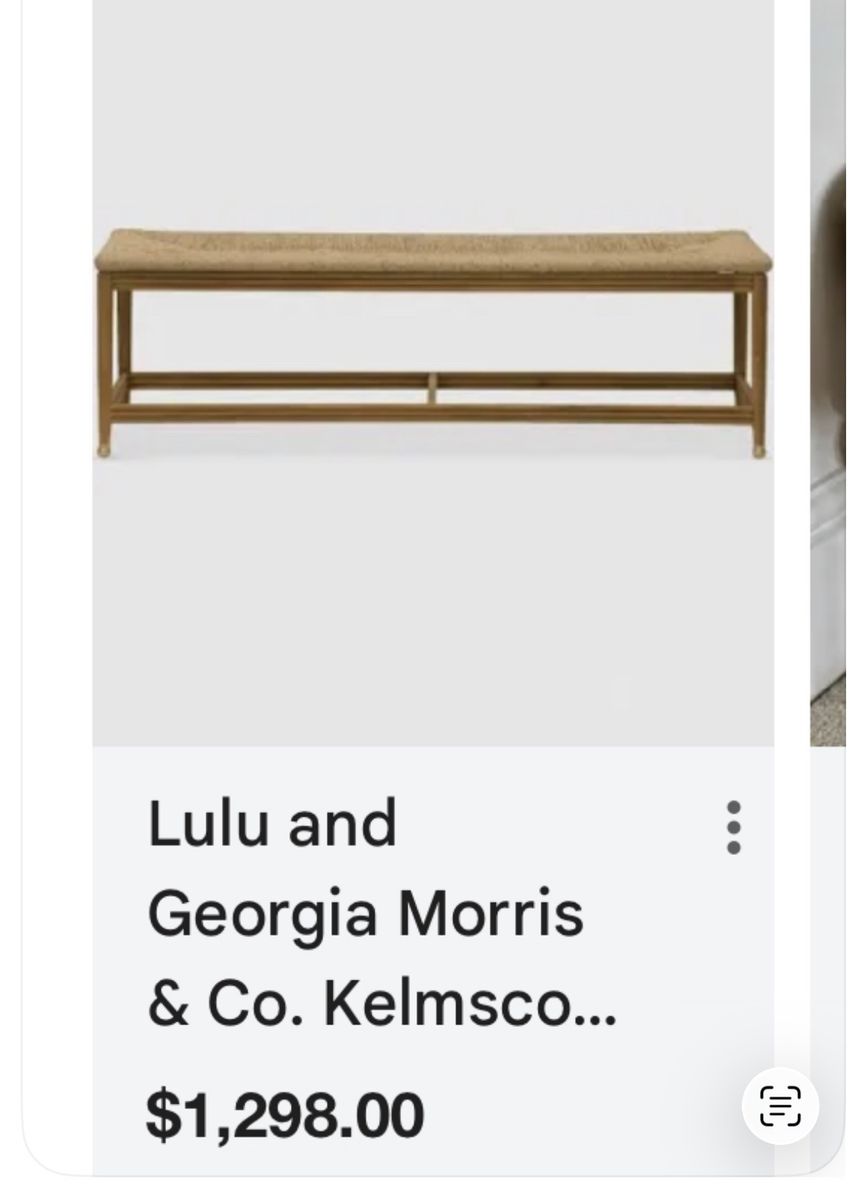This screenshot has height=1200, width=866.
Task: Select the $1,298.00 price text
Action: tap(285, 1116)
